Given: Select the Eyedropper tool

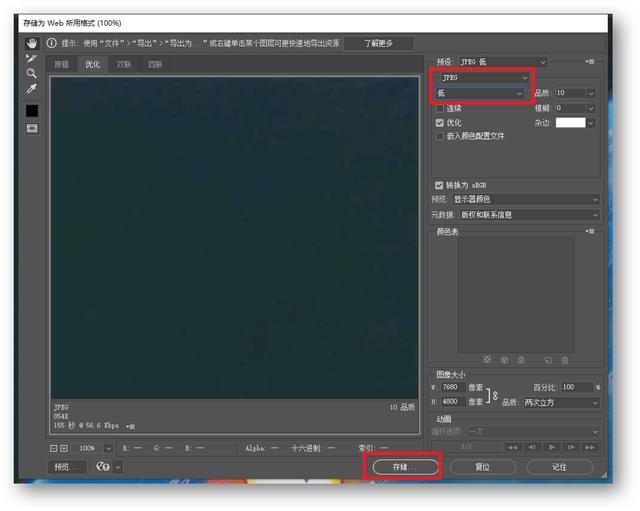Looking at the screenshot, I should tap(32, 88).
